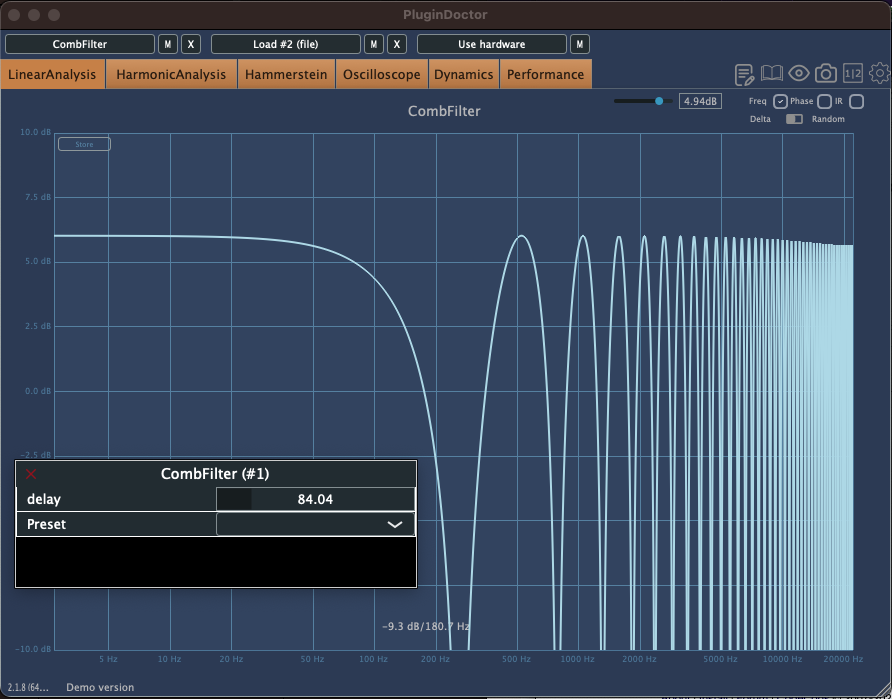This screenshot has width=892, height=699.
Task: Click the 500 Hz axis label
Action: tap(517, 659)
